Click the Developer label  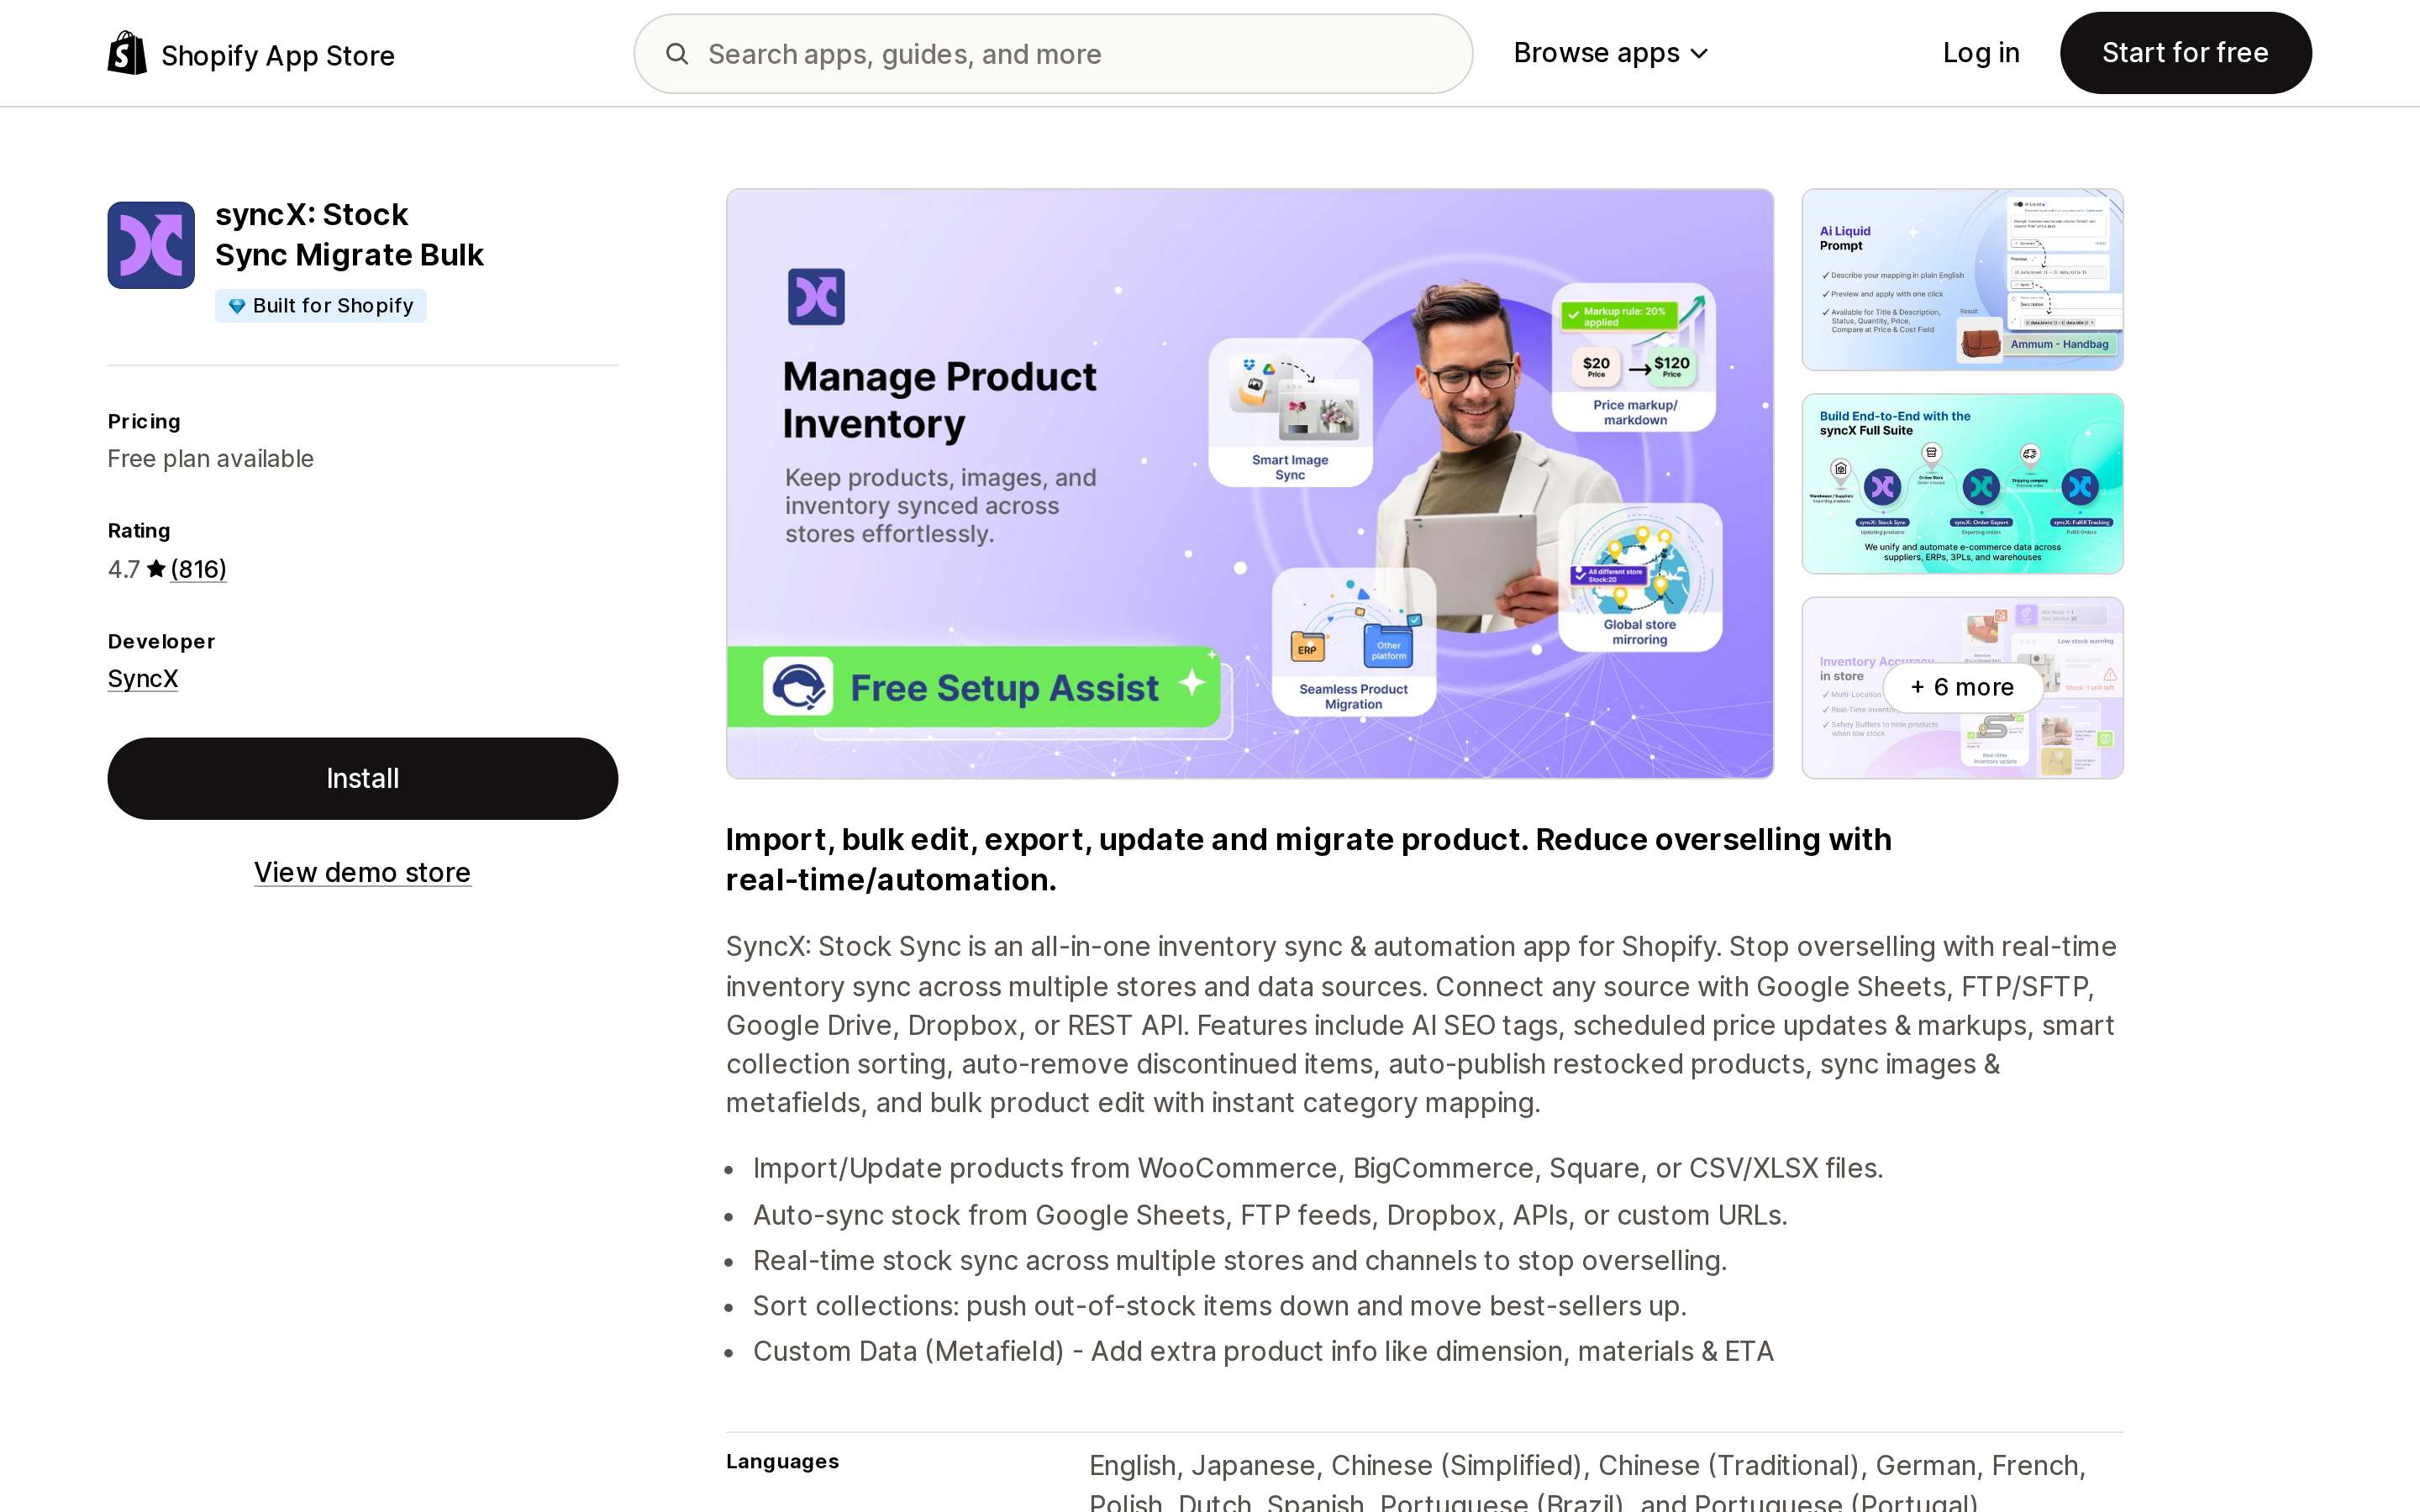coord(161,641)
